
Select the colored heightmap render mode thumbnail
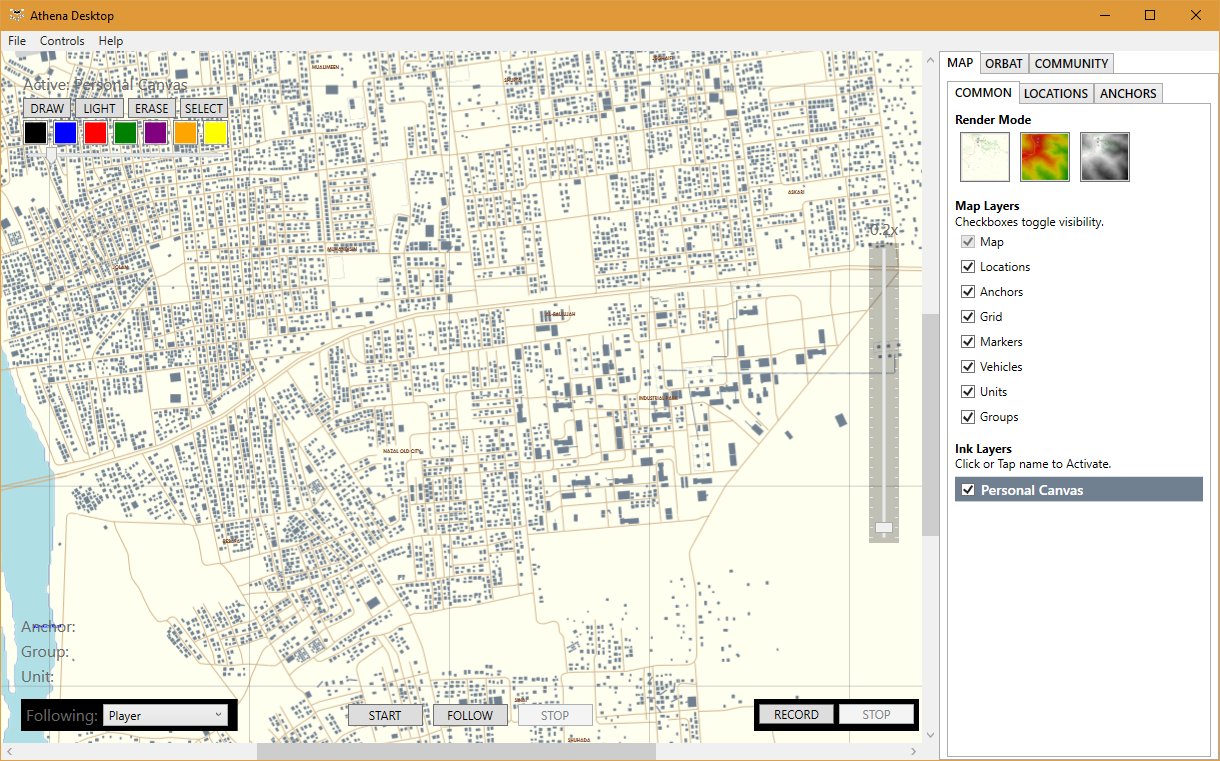coord(1044,157)
